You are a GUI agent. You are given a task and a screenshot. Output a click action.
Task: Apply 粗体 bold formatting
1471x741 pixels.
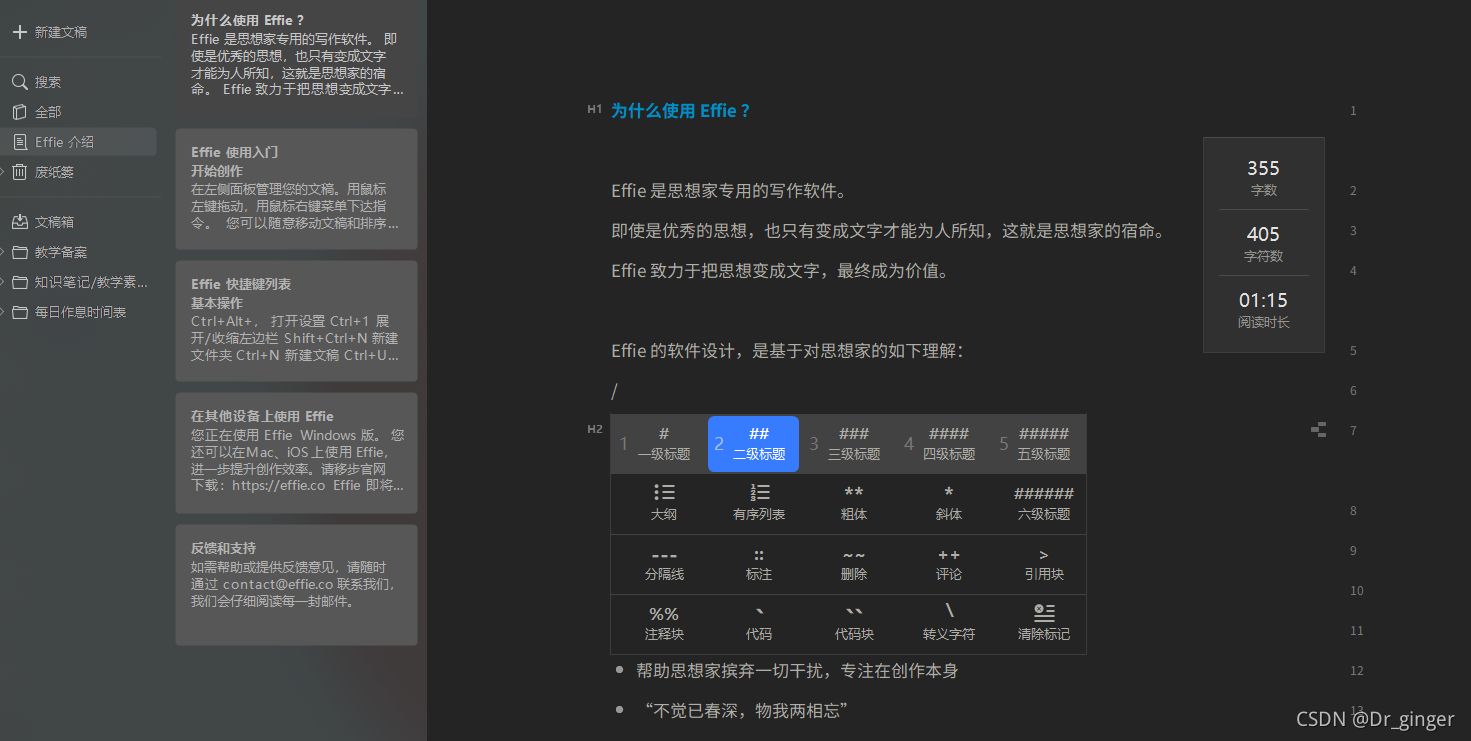click(854, 504)
